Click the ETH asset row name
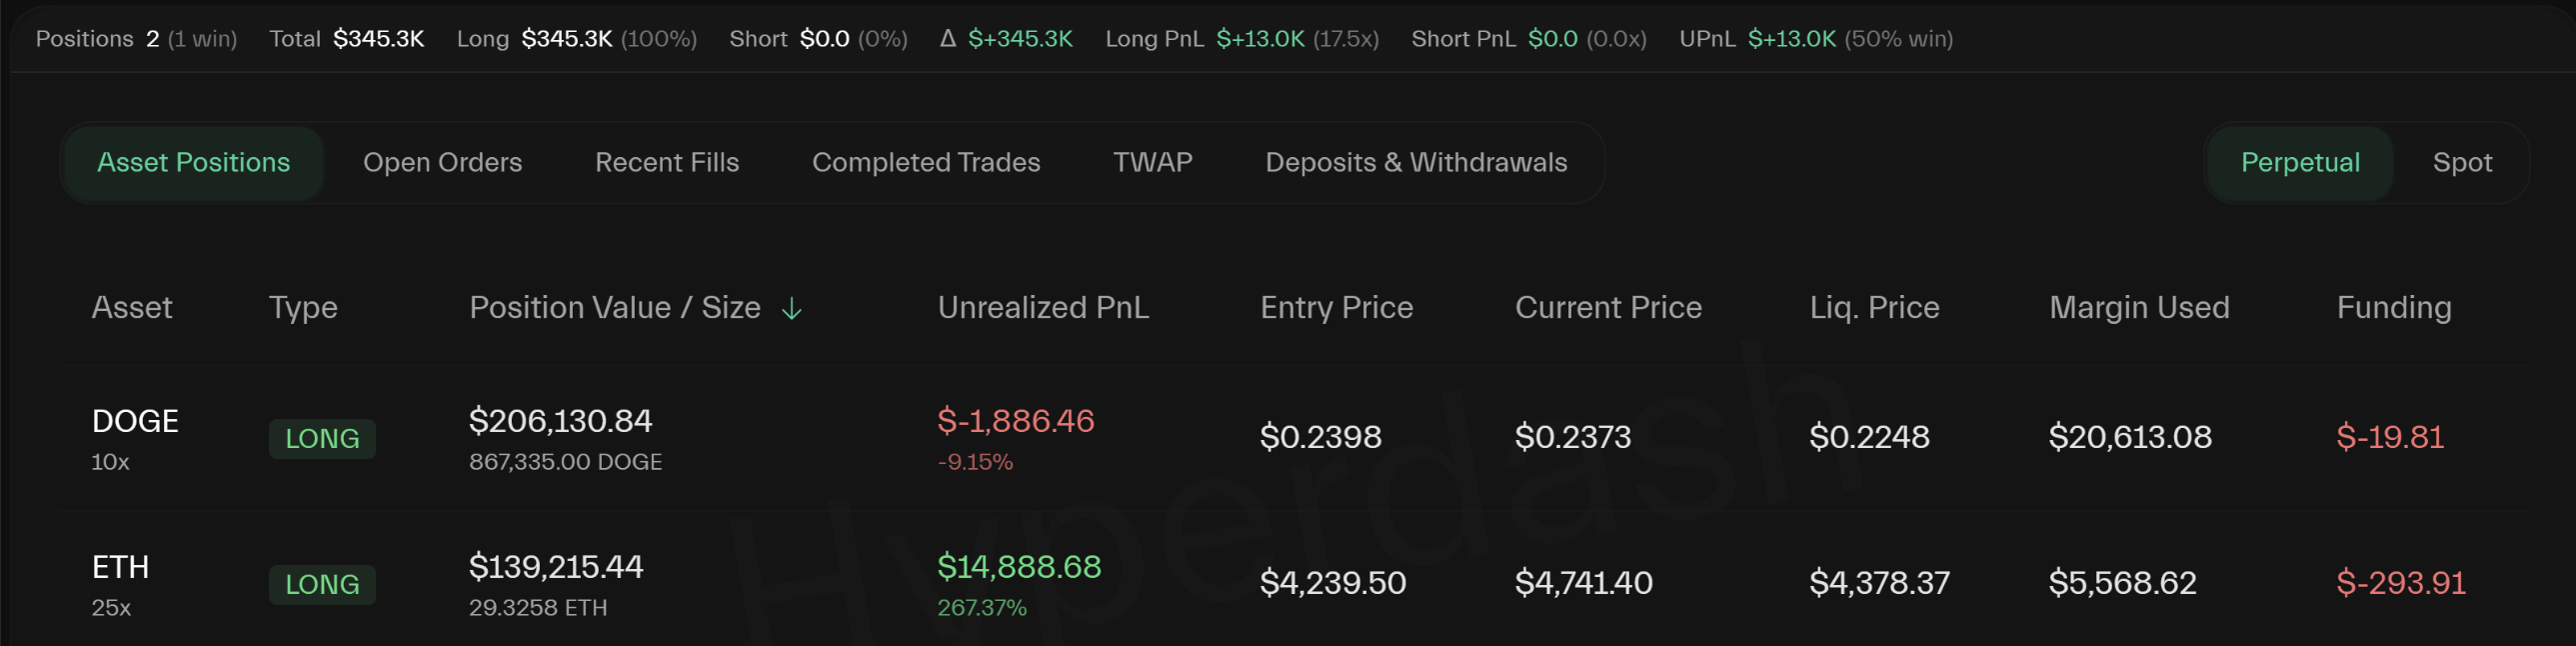The height and width of the screenshot is (646, 2576). pos(120,567)
